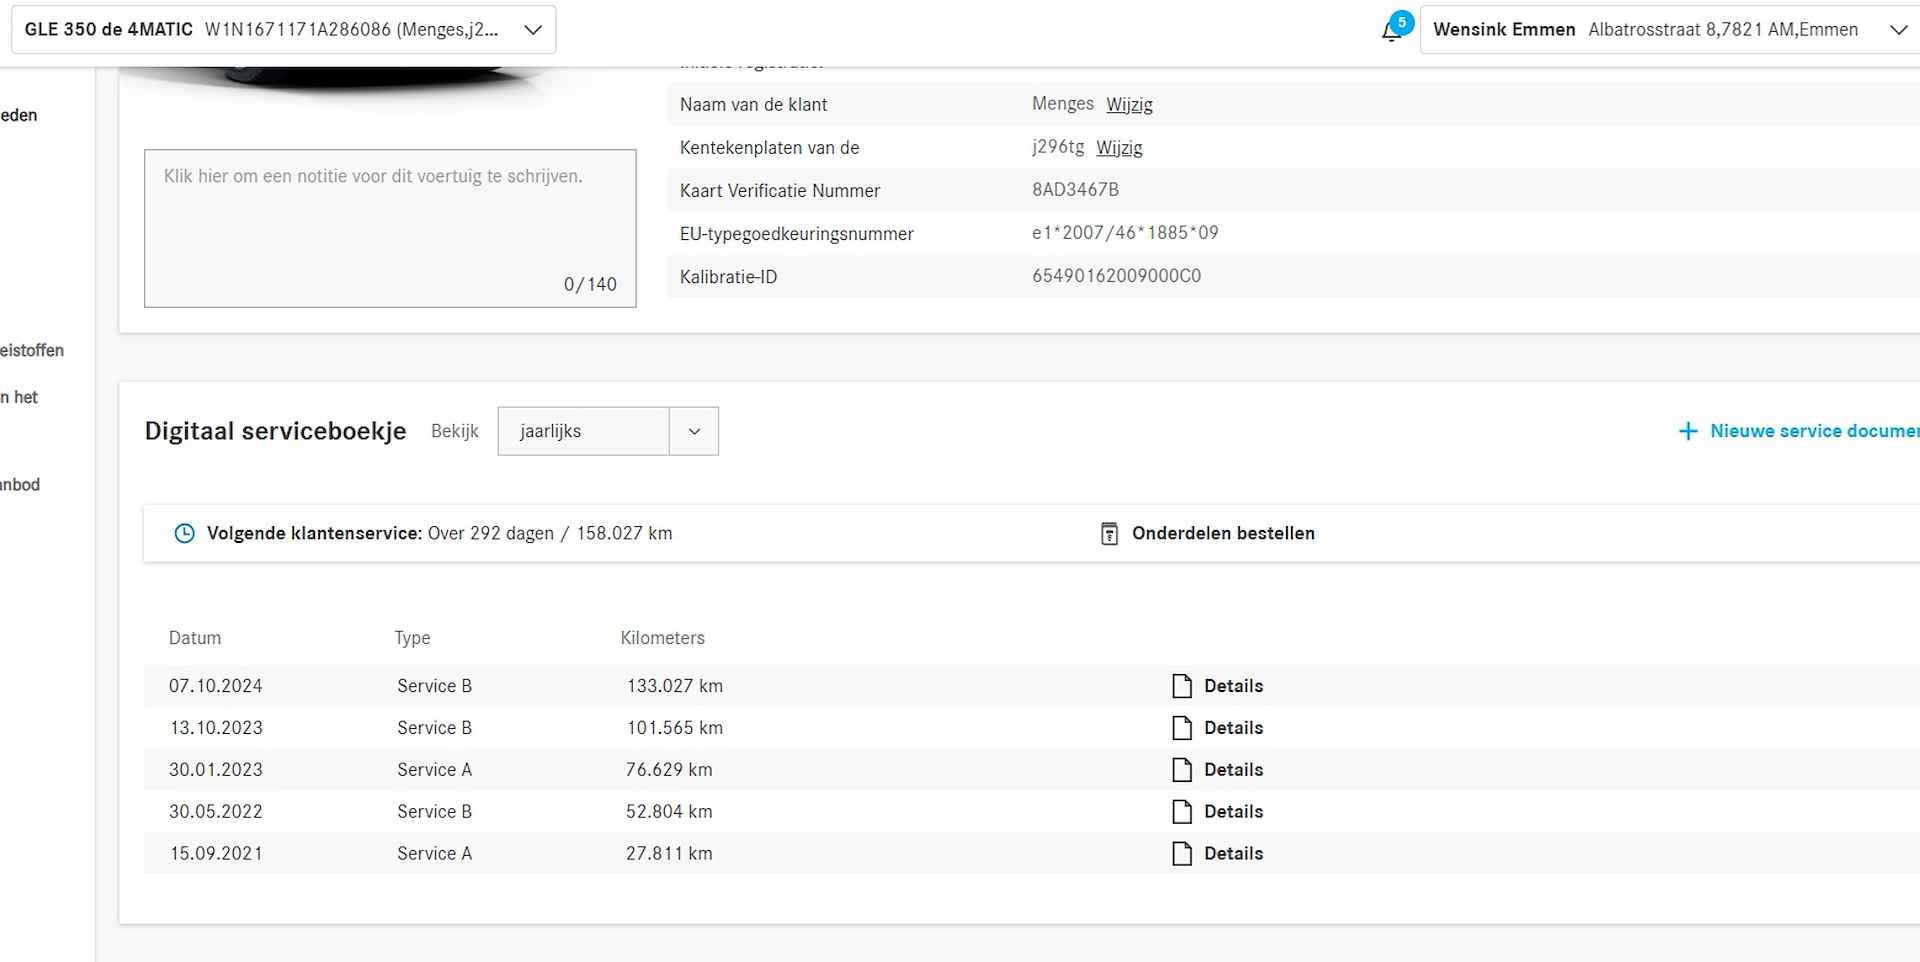Click the Digitaal serviceboekje heading
Viewport: 1920px width, 962px height.
pos(275,431)
